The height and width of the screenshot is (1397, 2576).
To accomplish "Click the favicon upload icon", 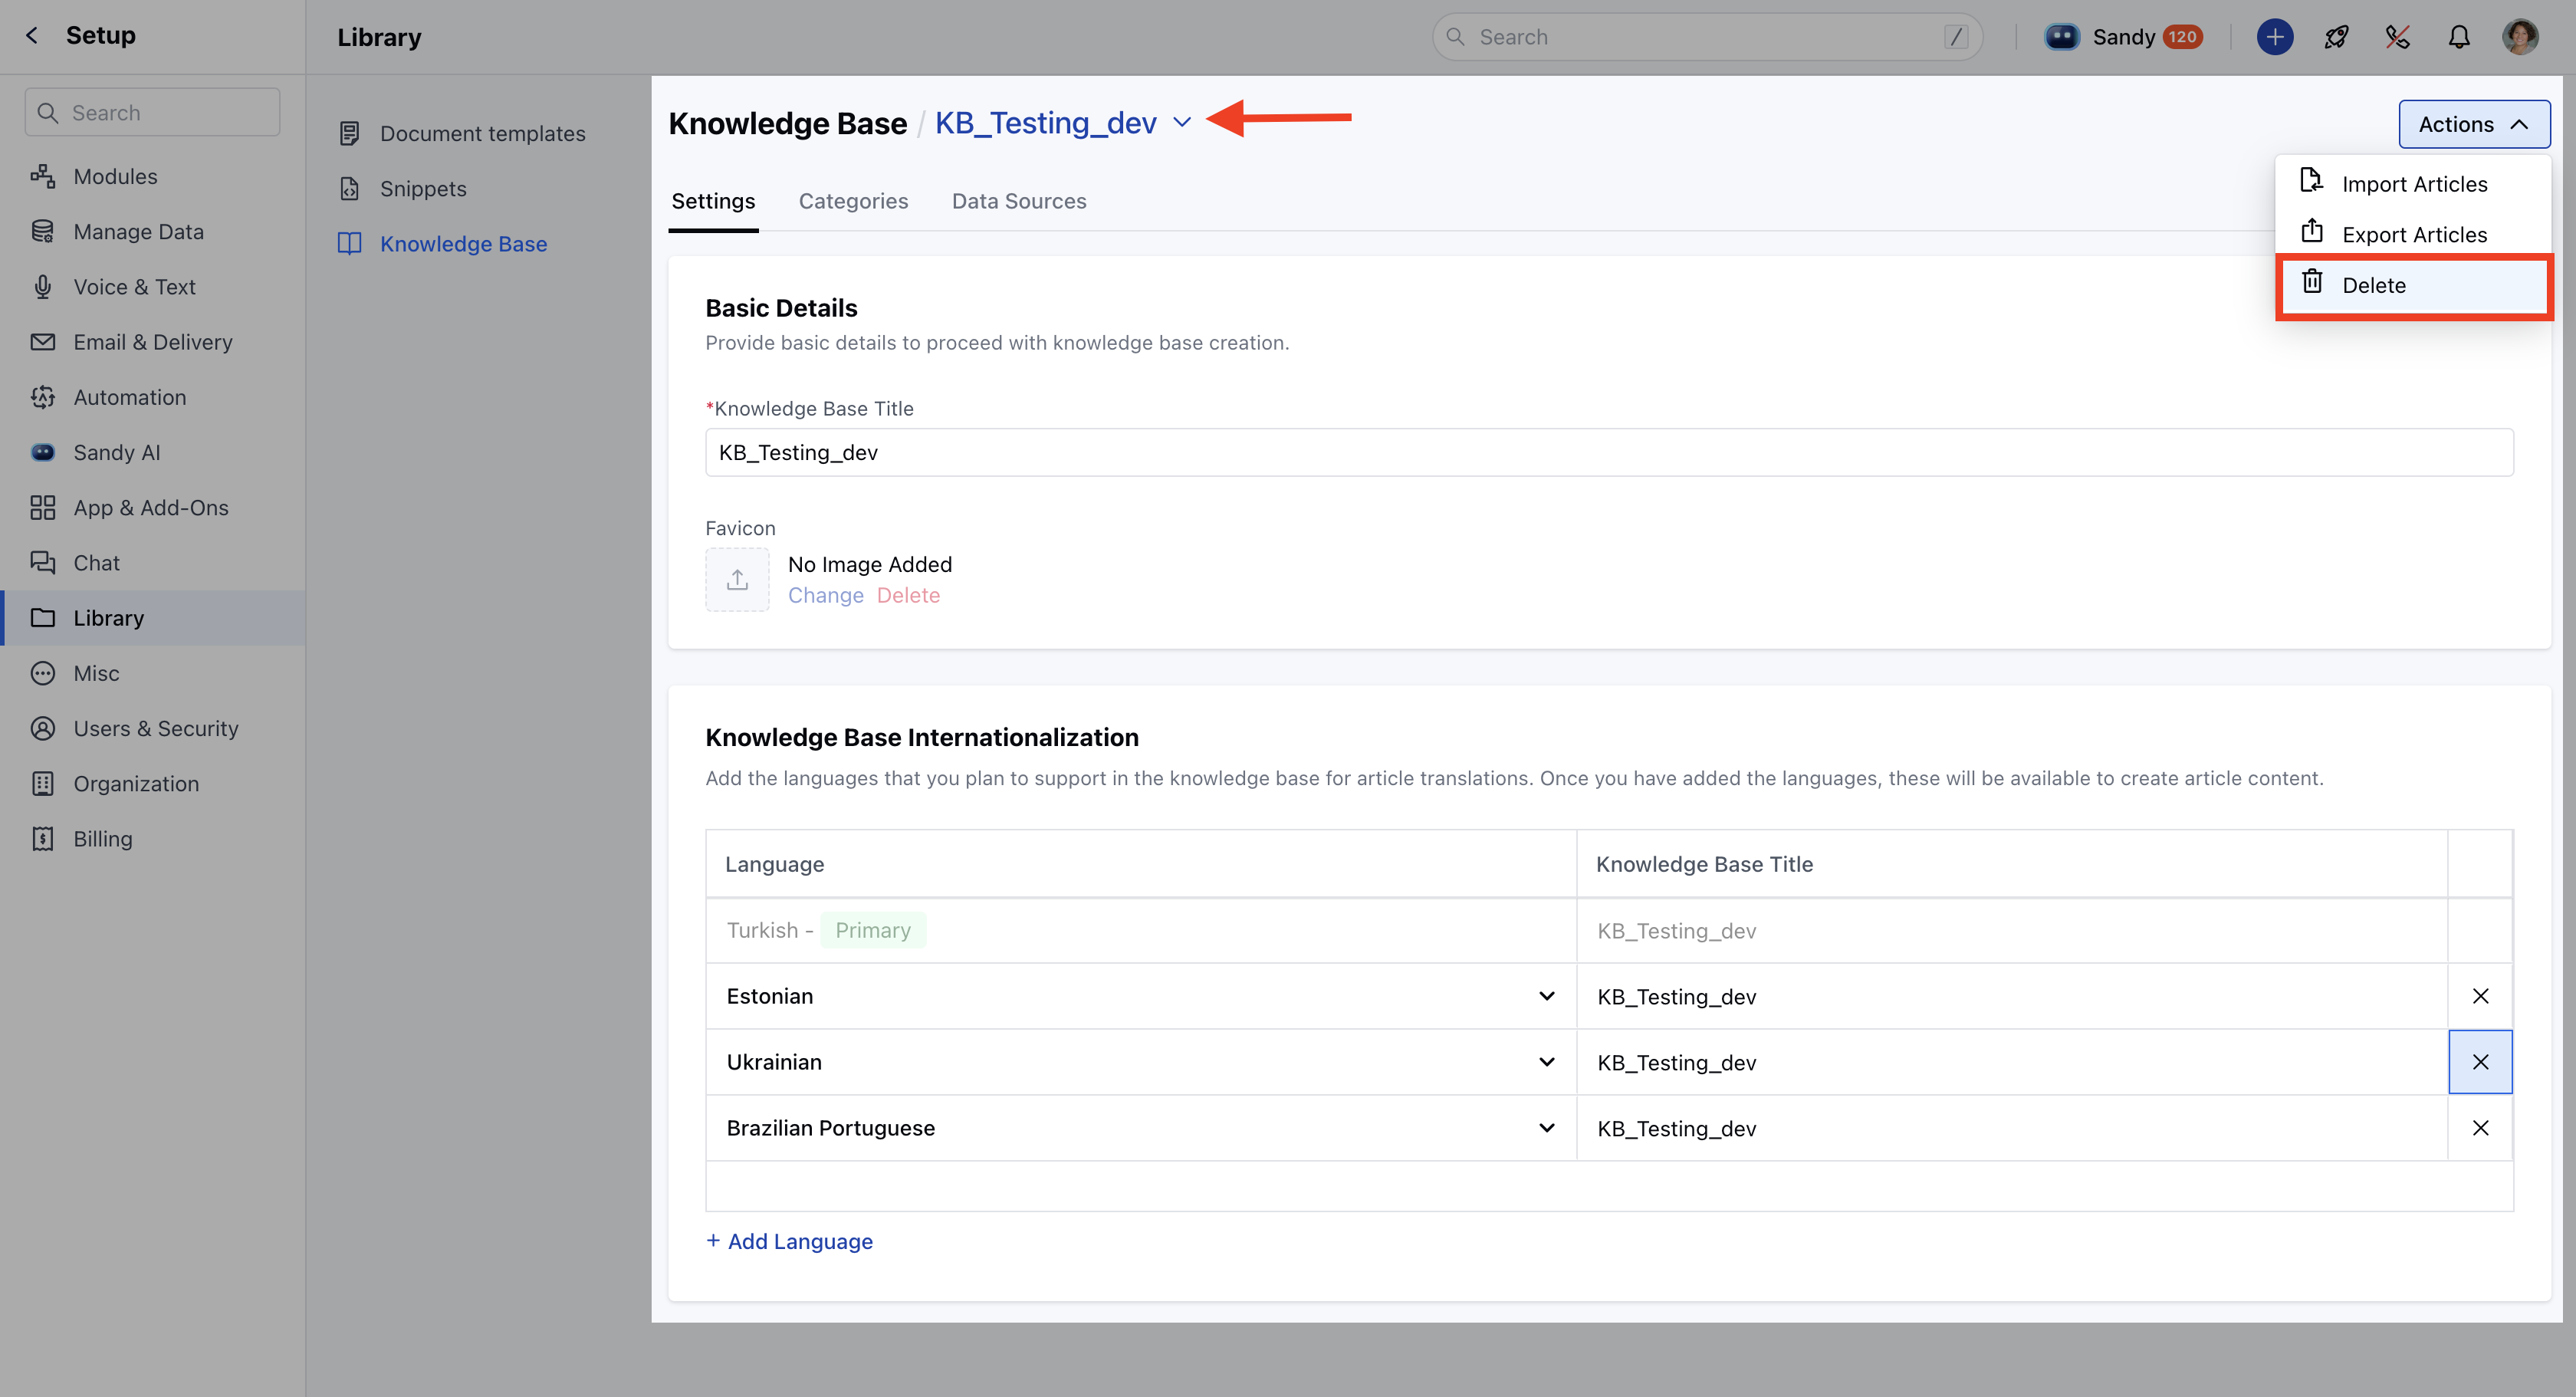I will click(x=737, y=579).
